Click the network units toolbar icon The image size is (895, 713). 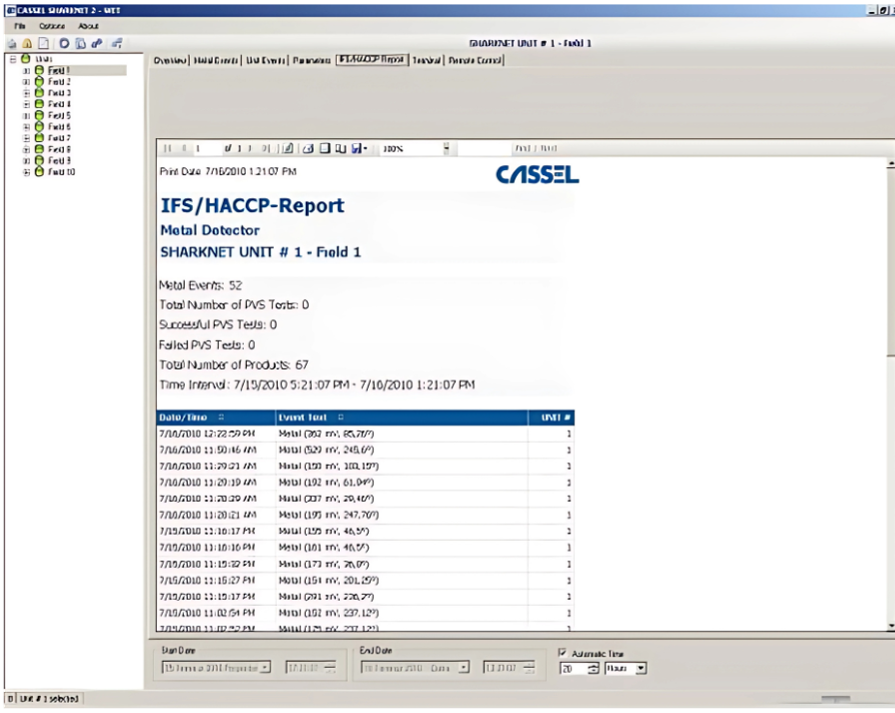[117, 43]
